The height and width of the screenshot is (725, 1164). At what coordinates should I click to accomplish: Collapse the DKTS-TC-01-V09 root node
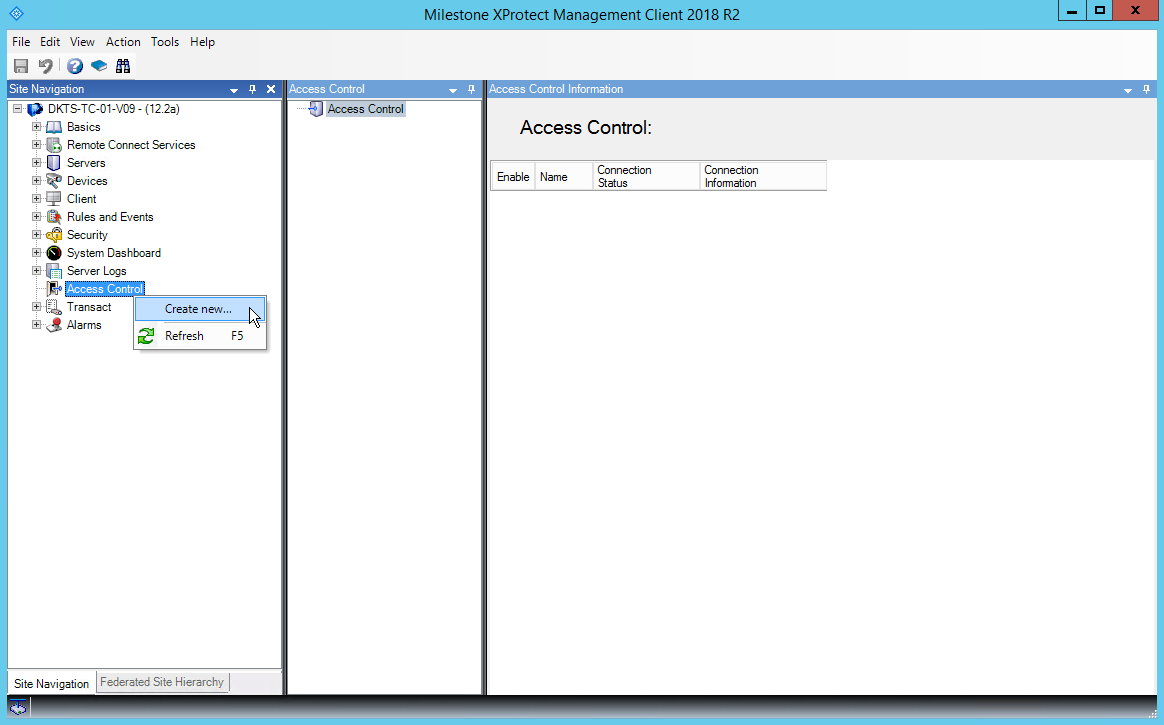[17, 109]
